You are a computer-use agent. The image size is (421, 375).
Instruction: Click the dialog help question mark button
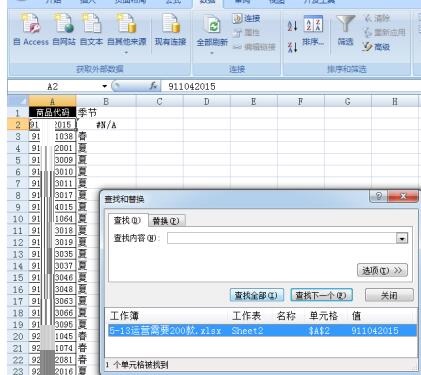(x=379, y=196)
